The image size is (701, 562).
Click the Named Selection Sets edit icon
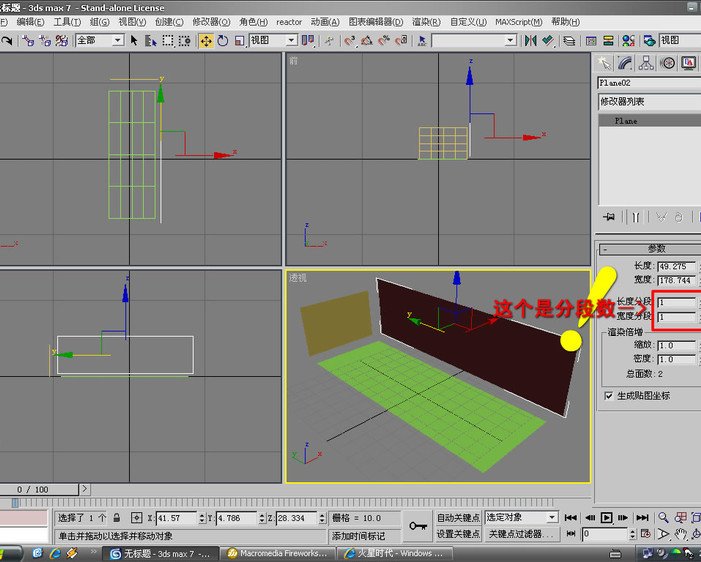pos(422,41)
